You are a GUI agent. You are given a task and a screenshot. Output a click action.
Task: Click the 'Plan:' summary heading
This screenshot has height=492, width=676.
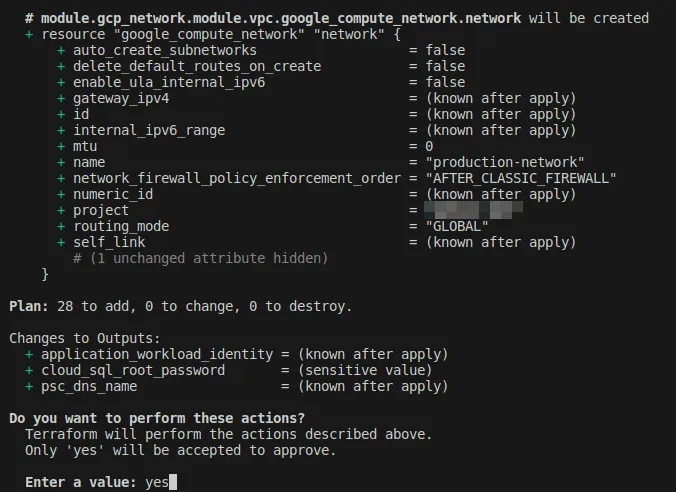[29, 306]
